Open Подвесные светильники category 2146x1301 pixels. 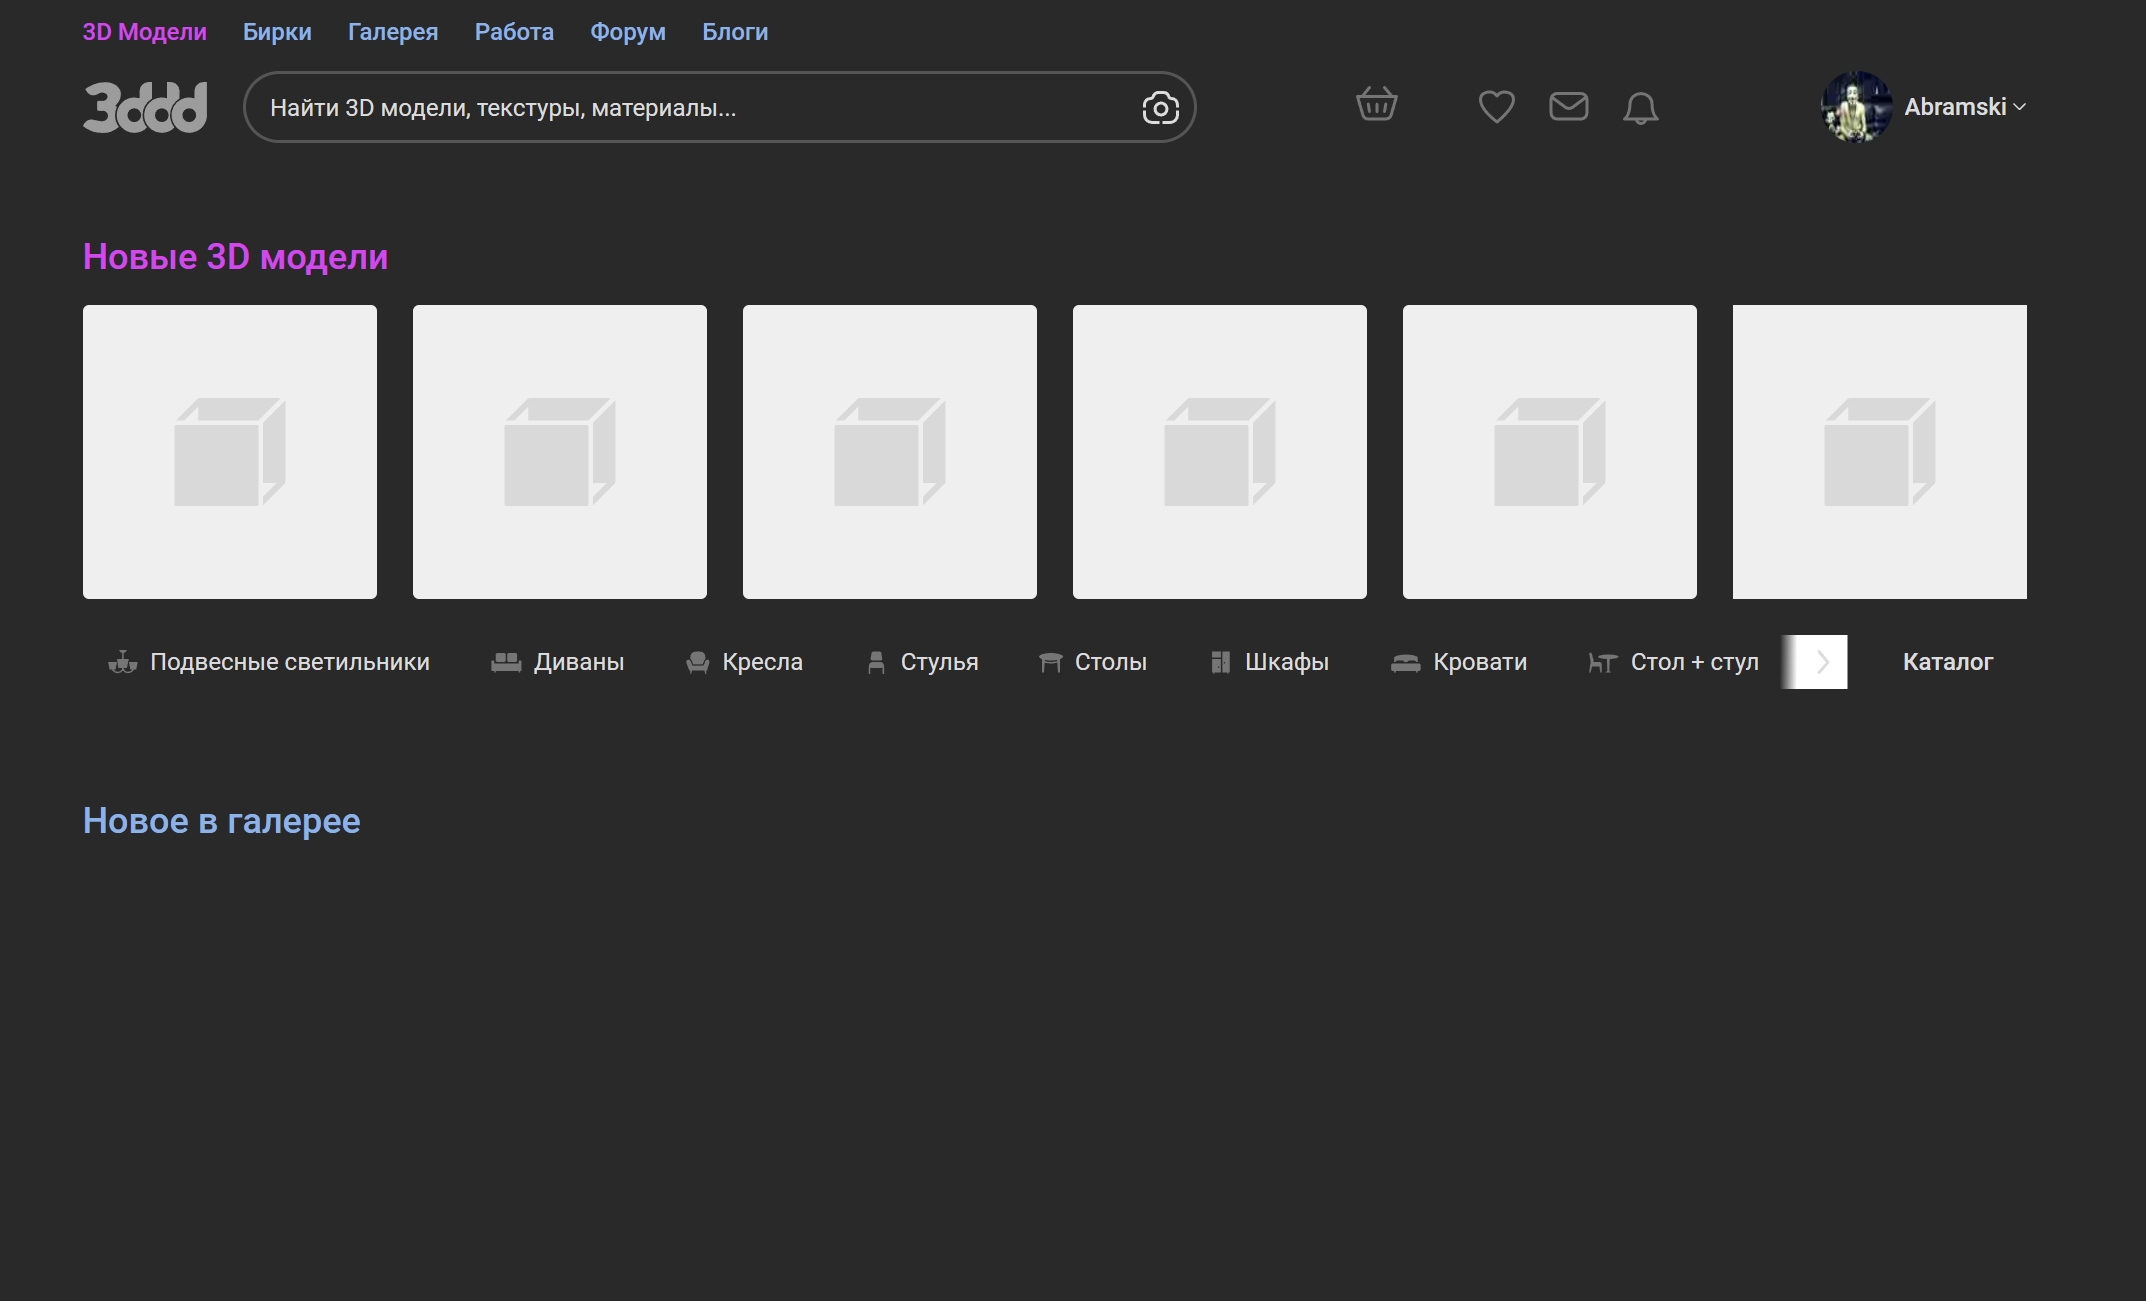[x=269, y=662]
